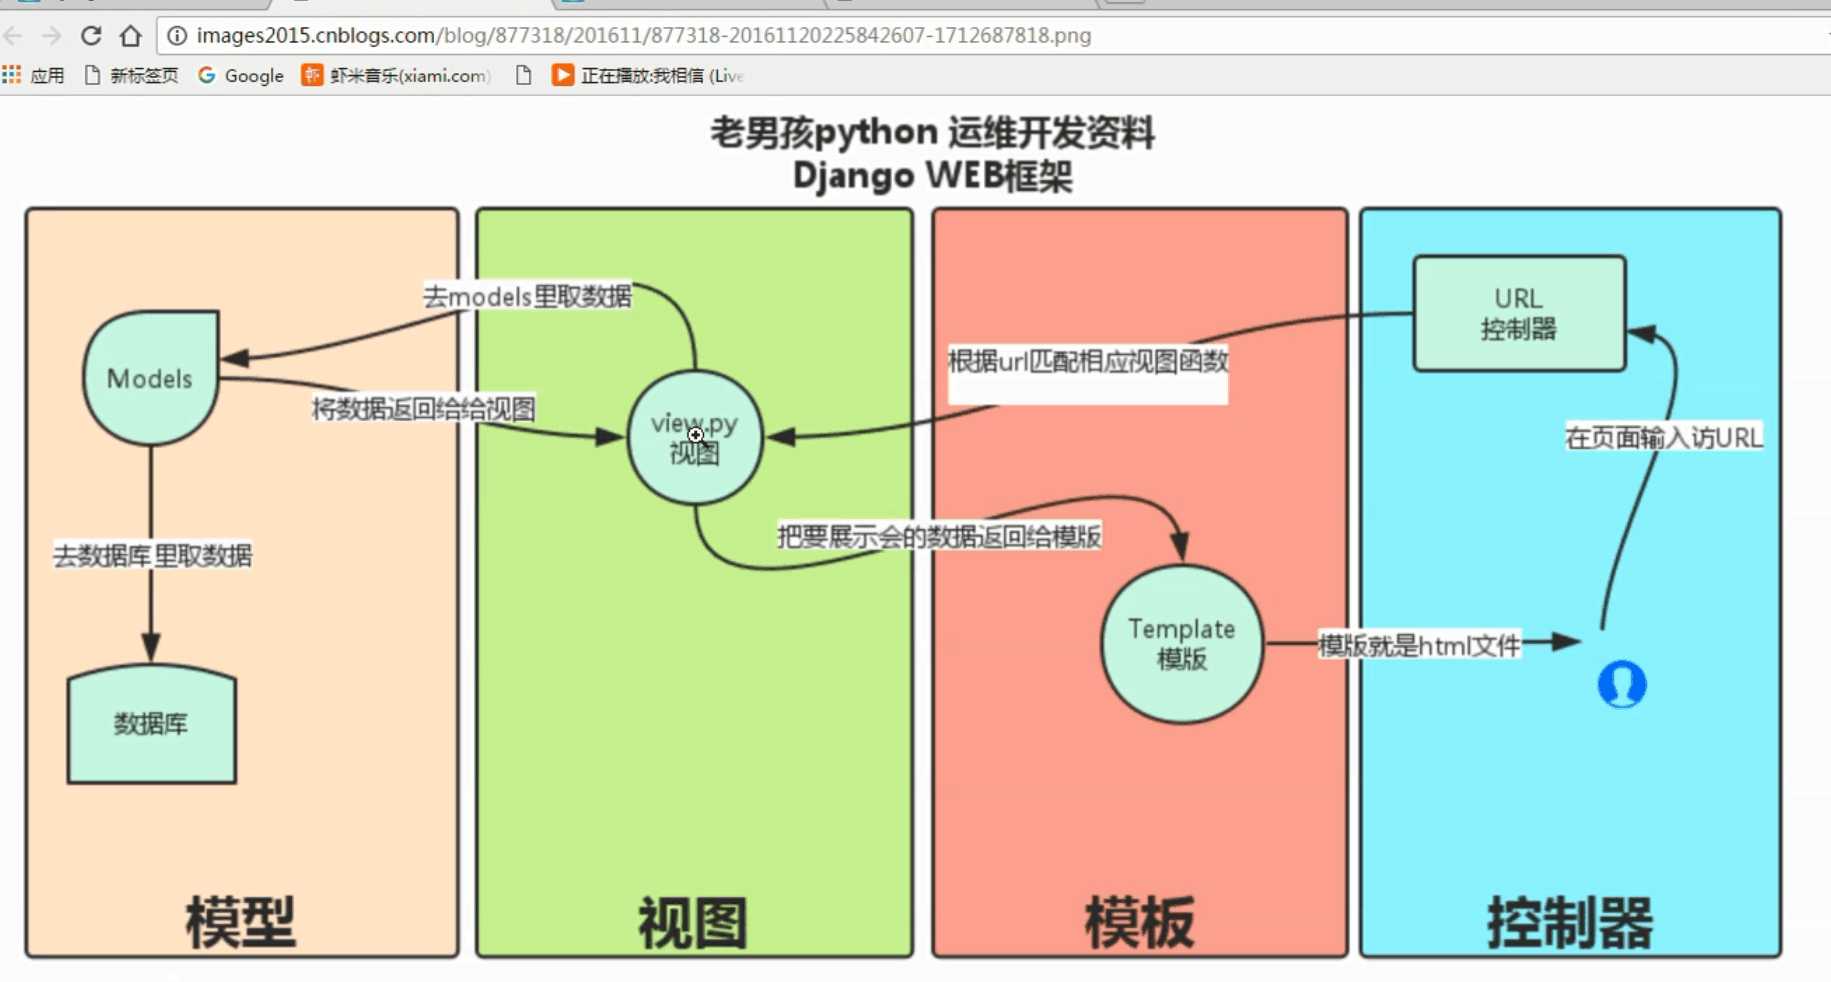Click the 控制器 heading at the bottom
The height and width of the screenshot is (982, 1831).
coord(1570,922)
